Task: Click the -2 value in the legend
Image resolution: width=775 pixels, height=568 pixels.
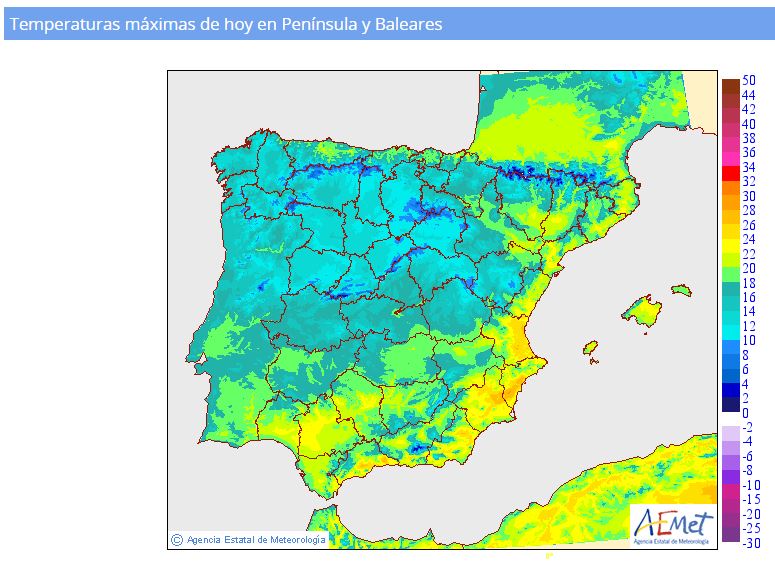Action: [748, 427]
